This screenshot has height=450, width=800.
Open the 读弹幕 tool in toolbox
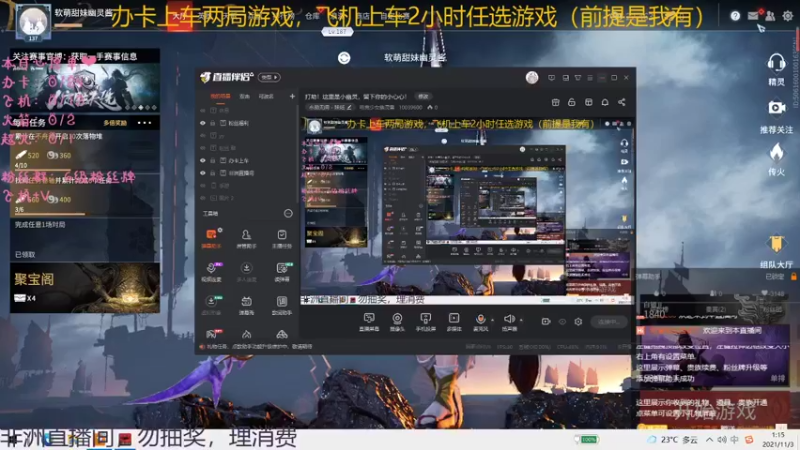(x=282, y=271)
